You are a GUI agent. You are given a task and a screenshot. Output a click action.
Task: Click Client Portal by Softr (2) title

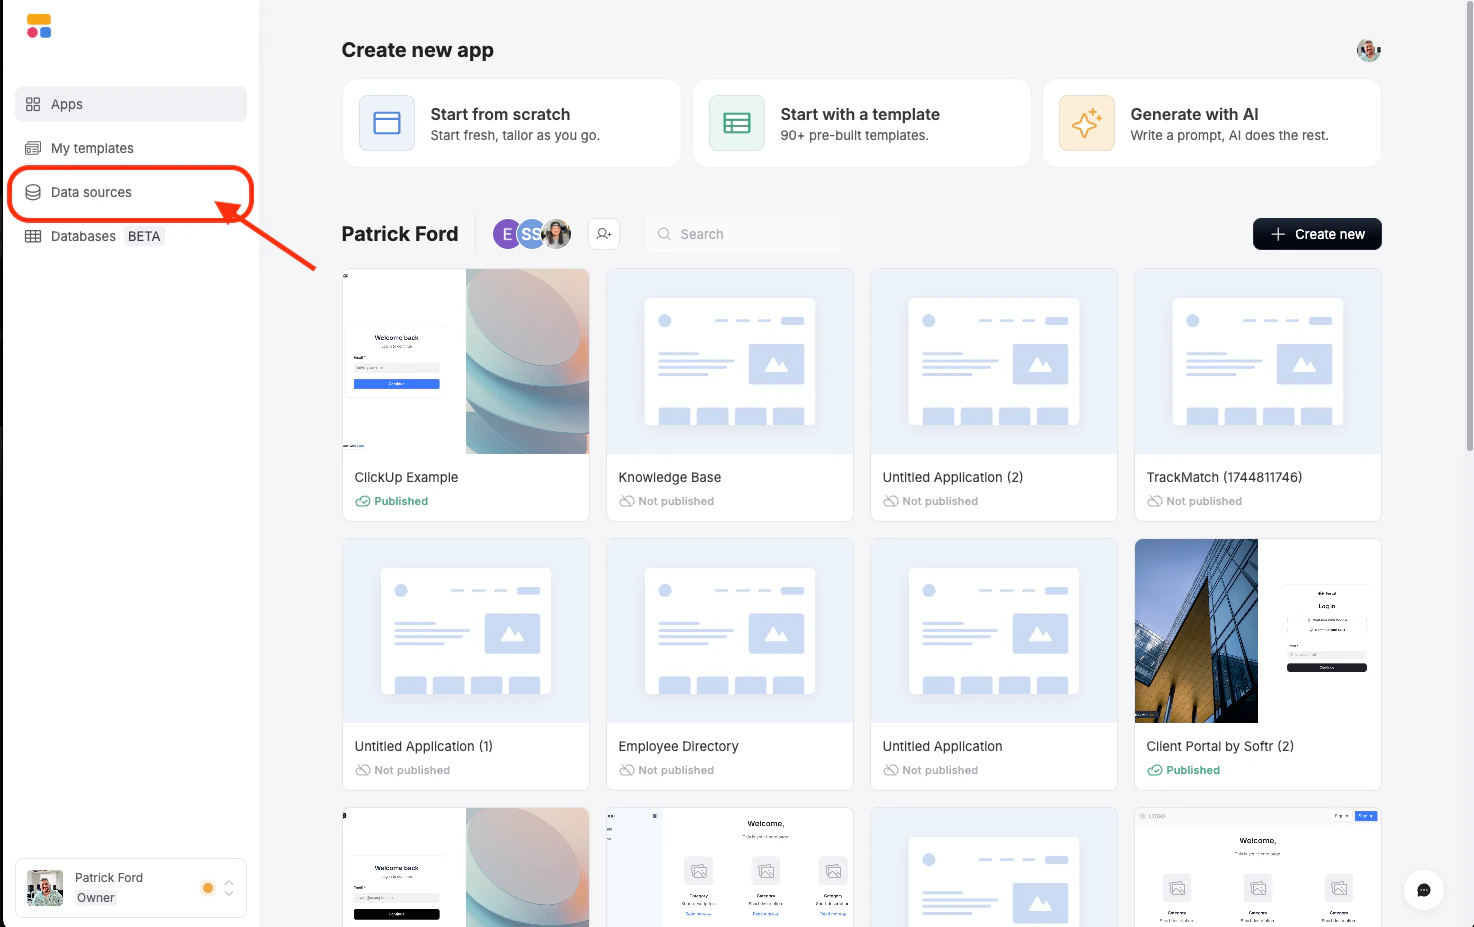1220,746
